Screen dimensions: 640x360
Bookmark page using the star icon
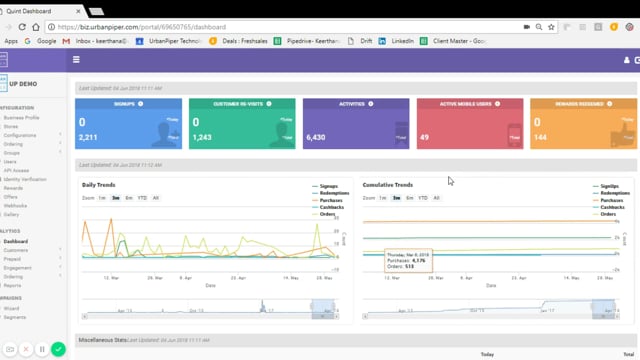pyautogui.click(x=551, y=27)
